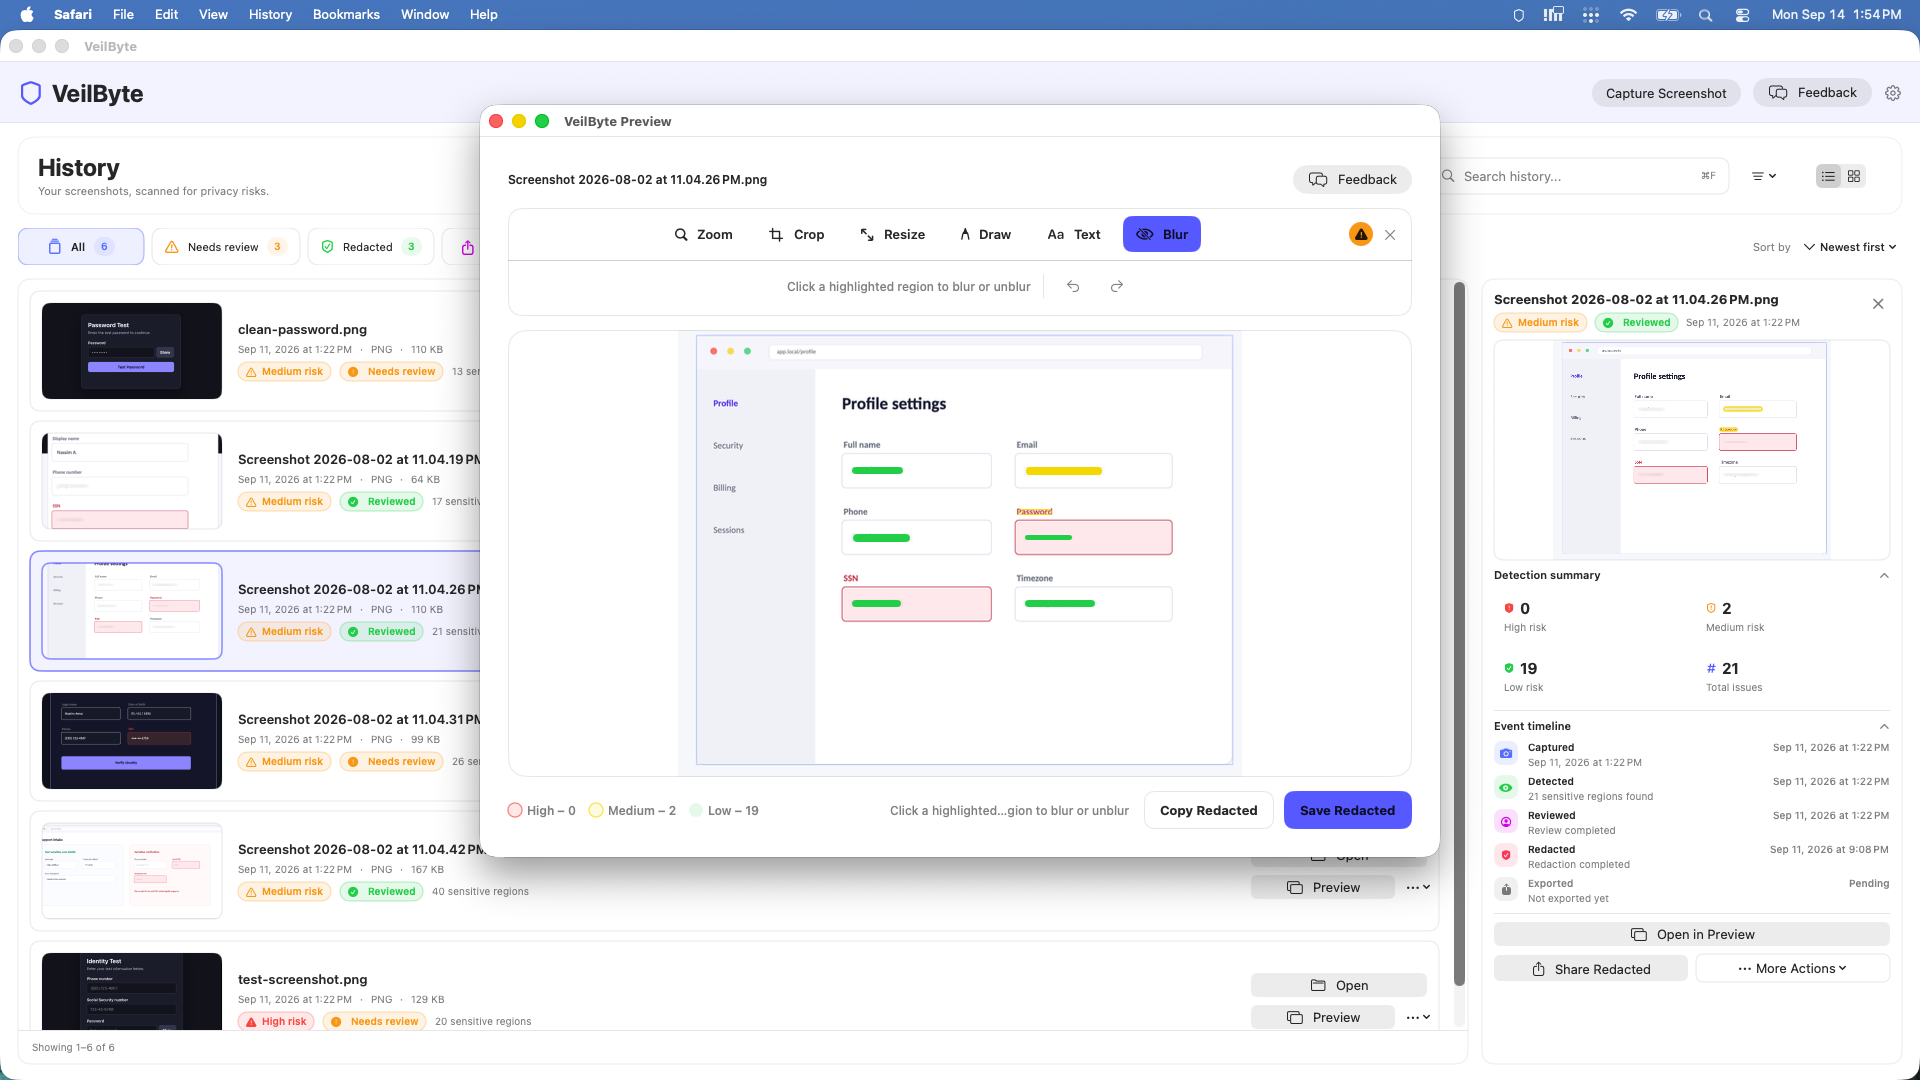Open options menu beside test-screenshot.png Preview

click(1418, 1017)
